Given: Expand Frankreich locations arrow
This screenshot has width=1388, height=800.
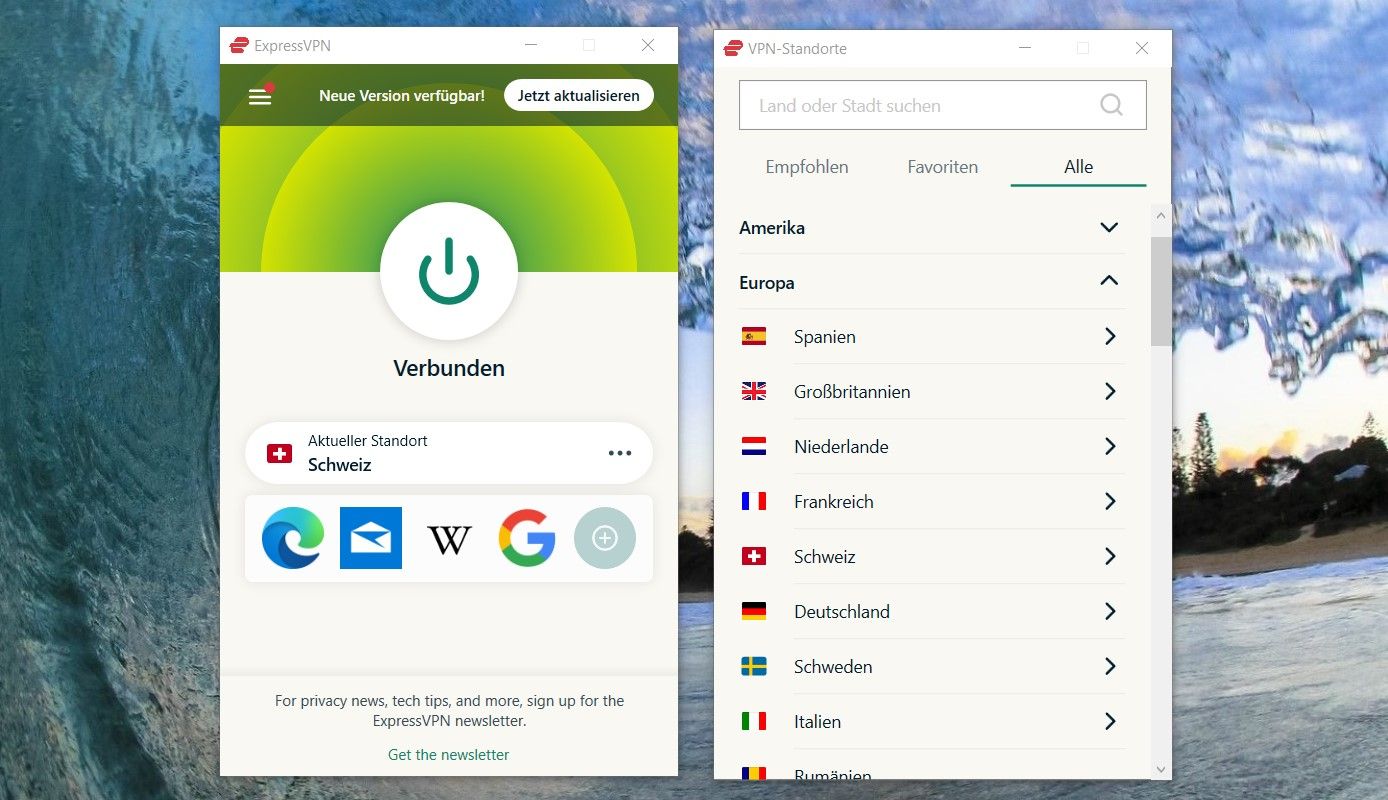Looking at the screenshot, I should pos(1110,502).
